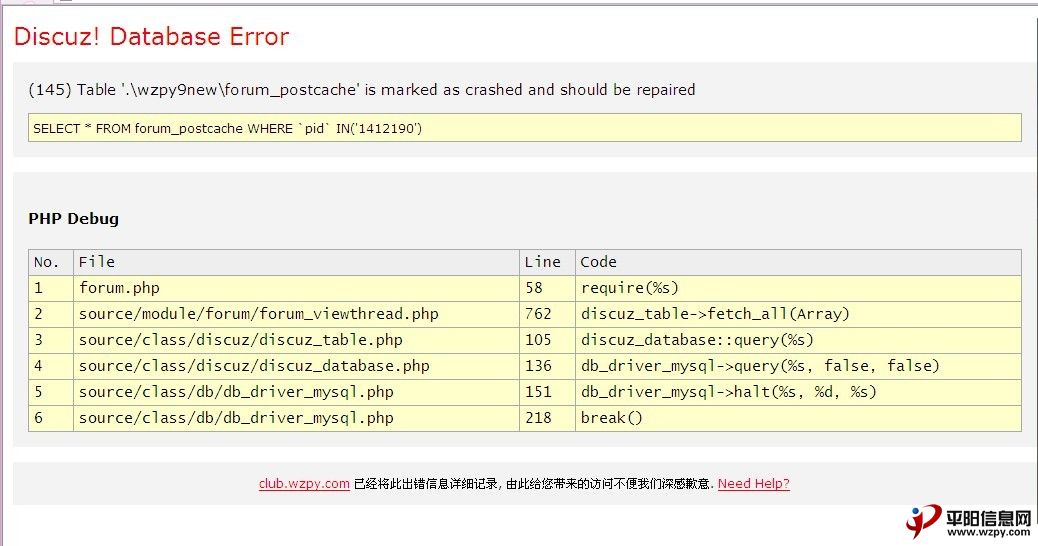This screenshot has width=1038, height=546.
Task: Select the discuz_database.php file path cell
Action: [296, 366]
